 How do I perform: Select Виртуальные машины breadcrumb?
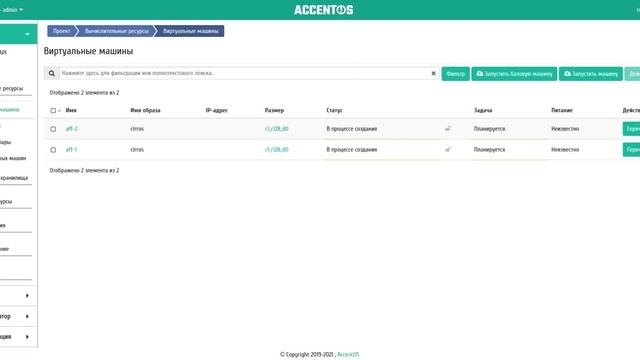point(191,31)
